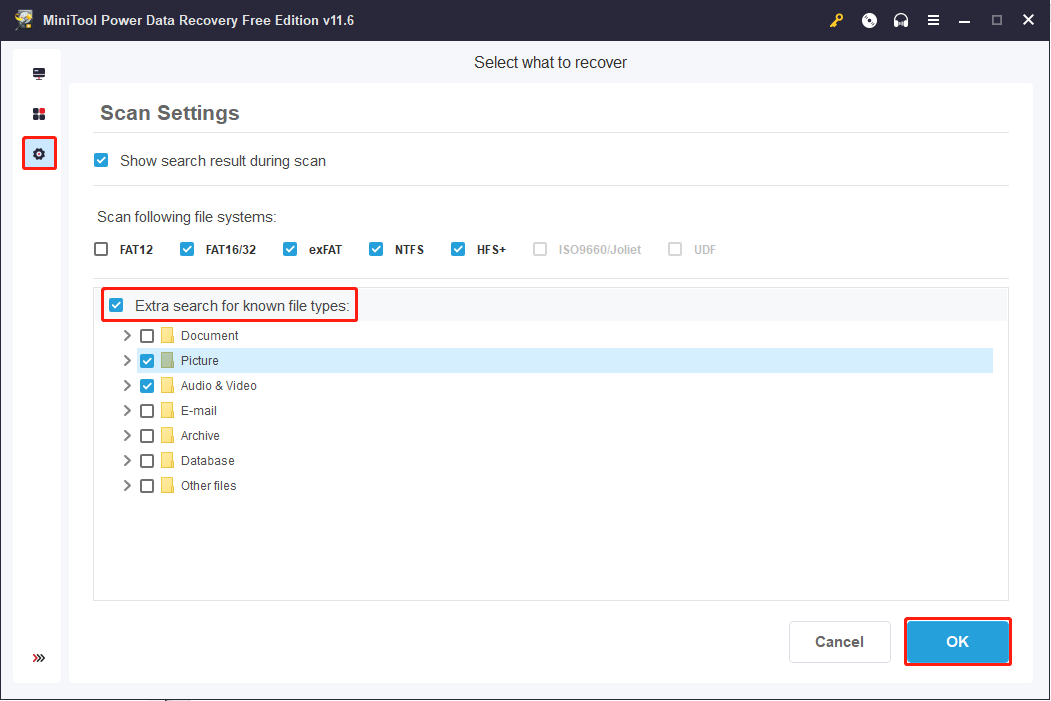
Task: Expand the Database tree node
Action: (x=127, y=460)
